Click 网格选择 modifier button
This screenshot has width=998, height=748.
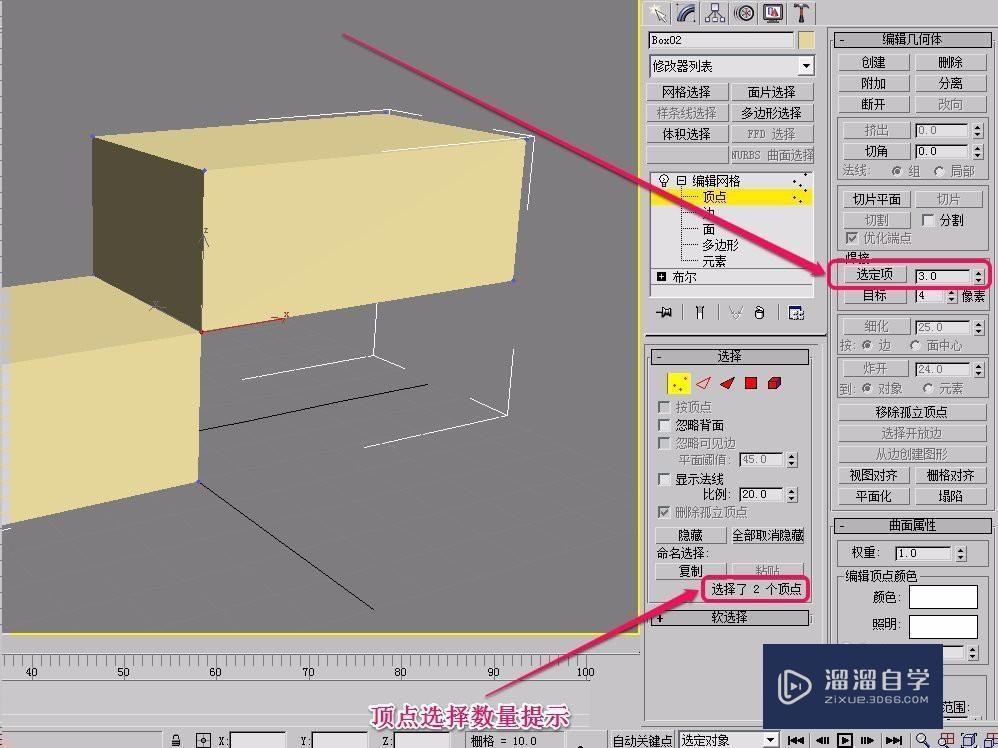point(686,92)
